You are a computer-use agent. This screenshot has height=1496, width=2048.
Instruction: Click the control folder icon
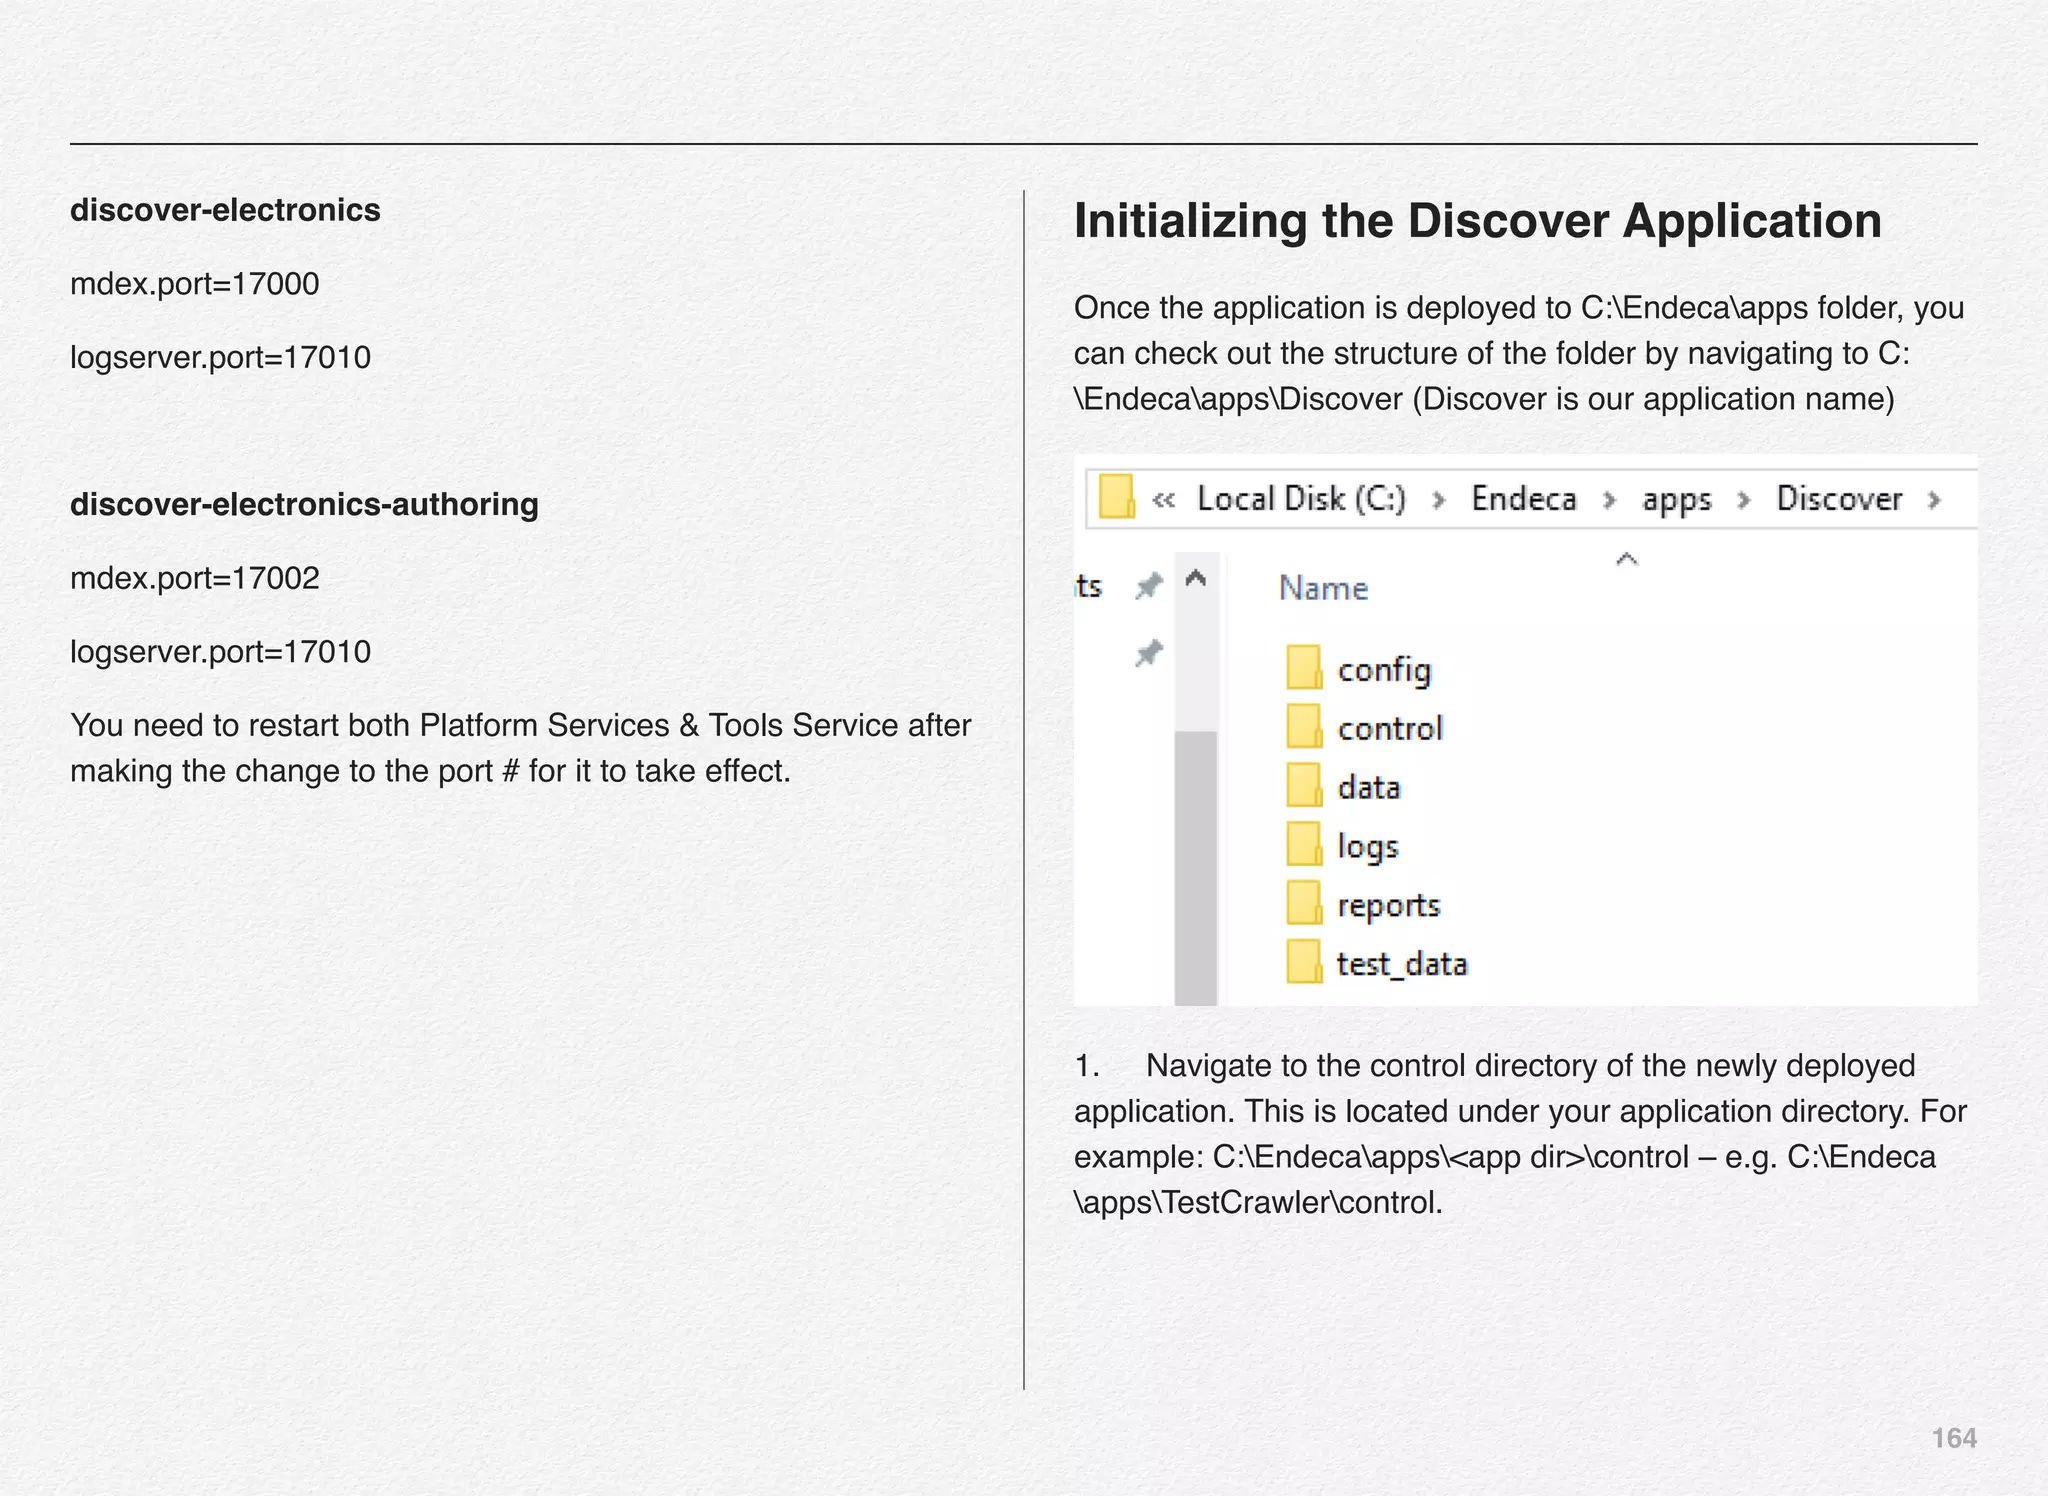click(1303, 727)
